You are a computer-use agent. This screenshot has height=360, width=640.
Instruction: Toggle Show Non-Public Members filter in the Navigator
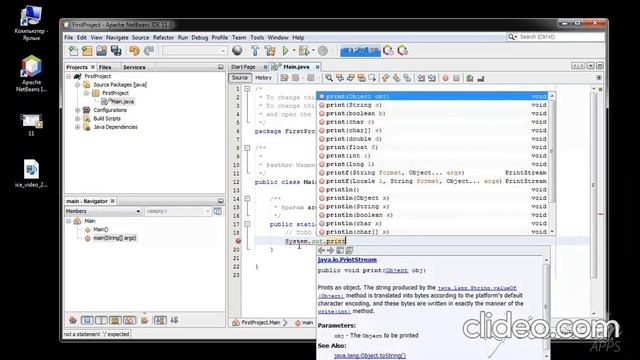[x=115, y=320]
